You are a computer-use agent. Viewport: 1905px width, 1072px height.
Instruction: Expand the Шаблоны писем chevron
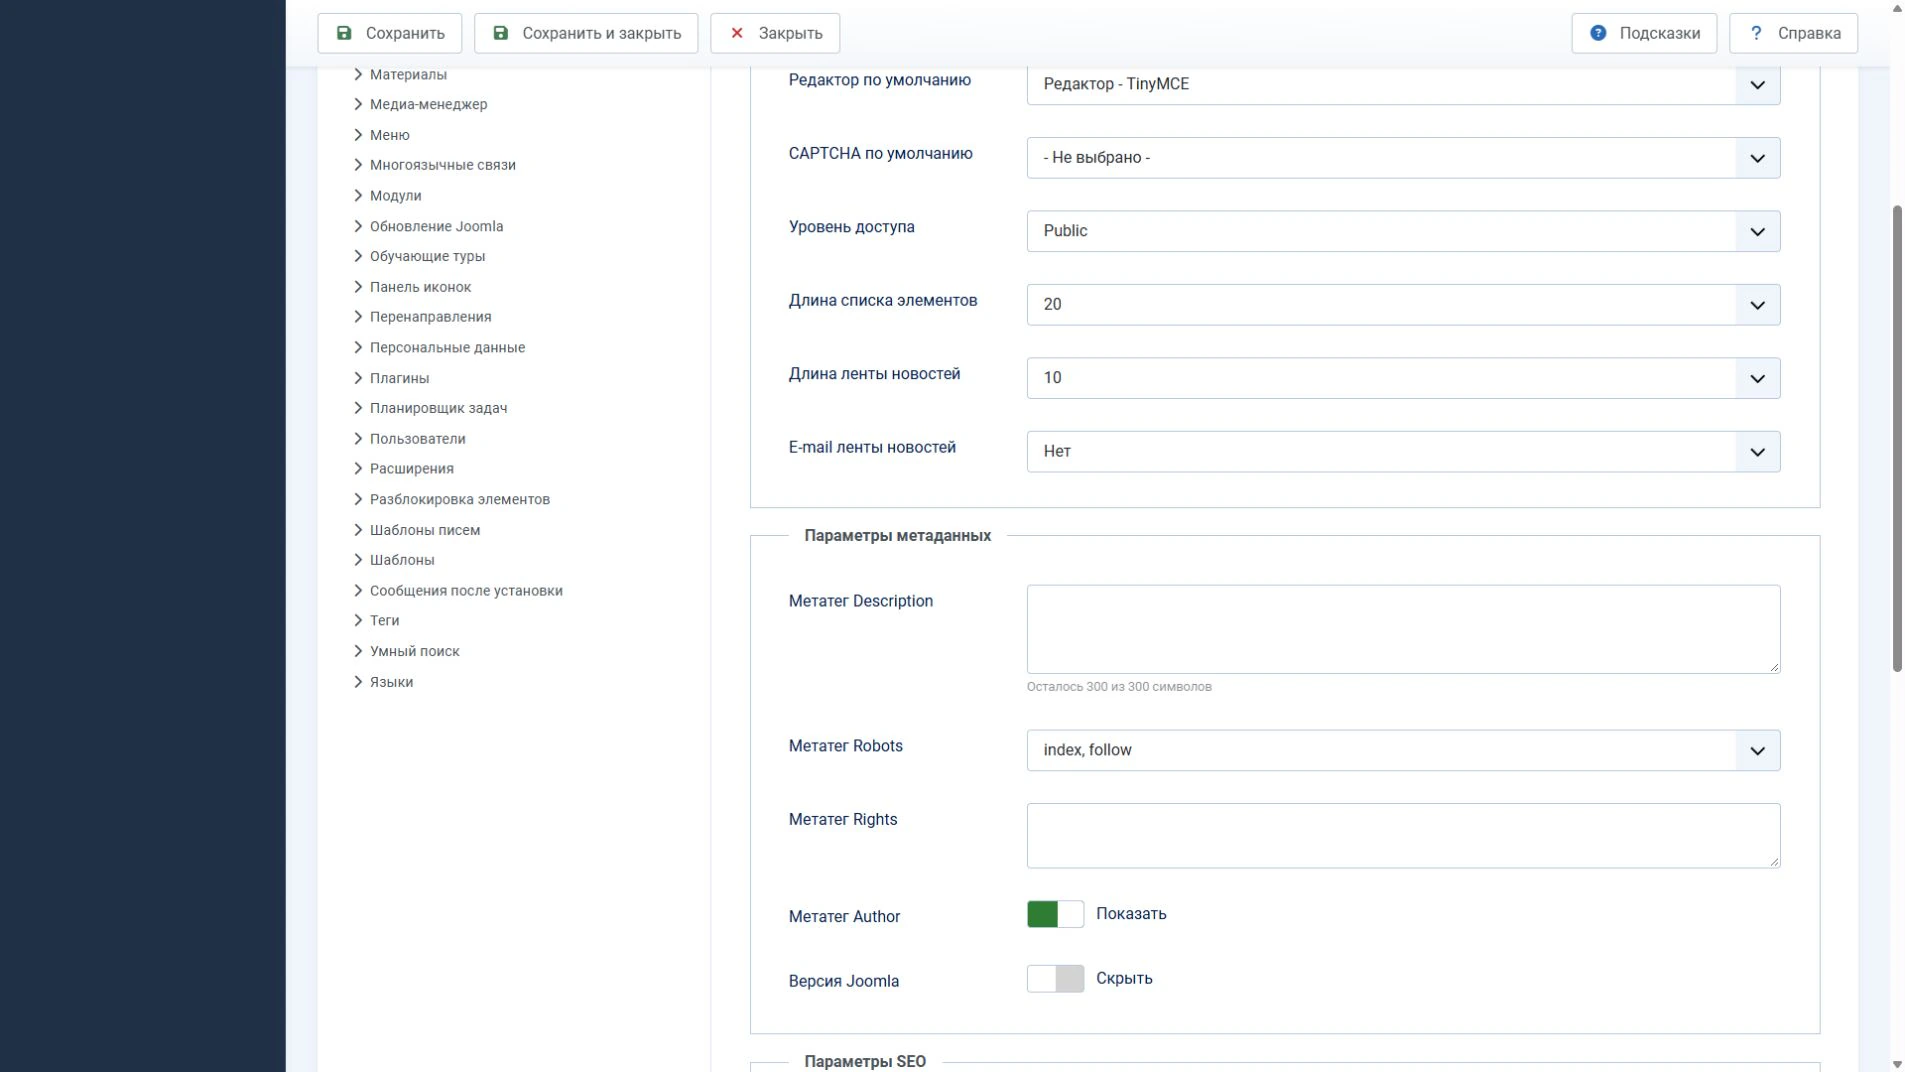(358, 530)
